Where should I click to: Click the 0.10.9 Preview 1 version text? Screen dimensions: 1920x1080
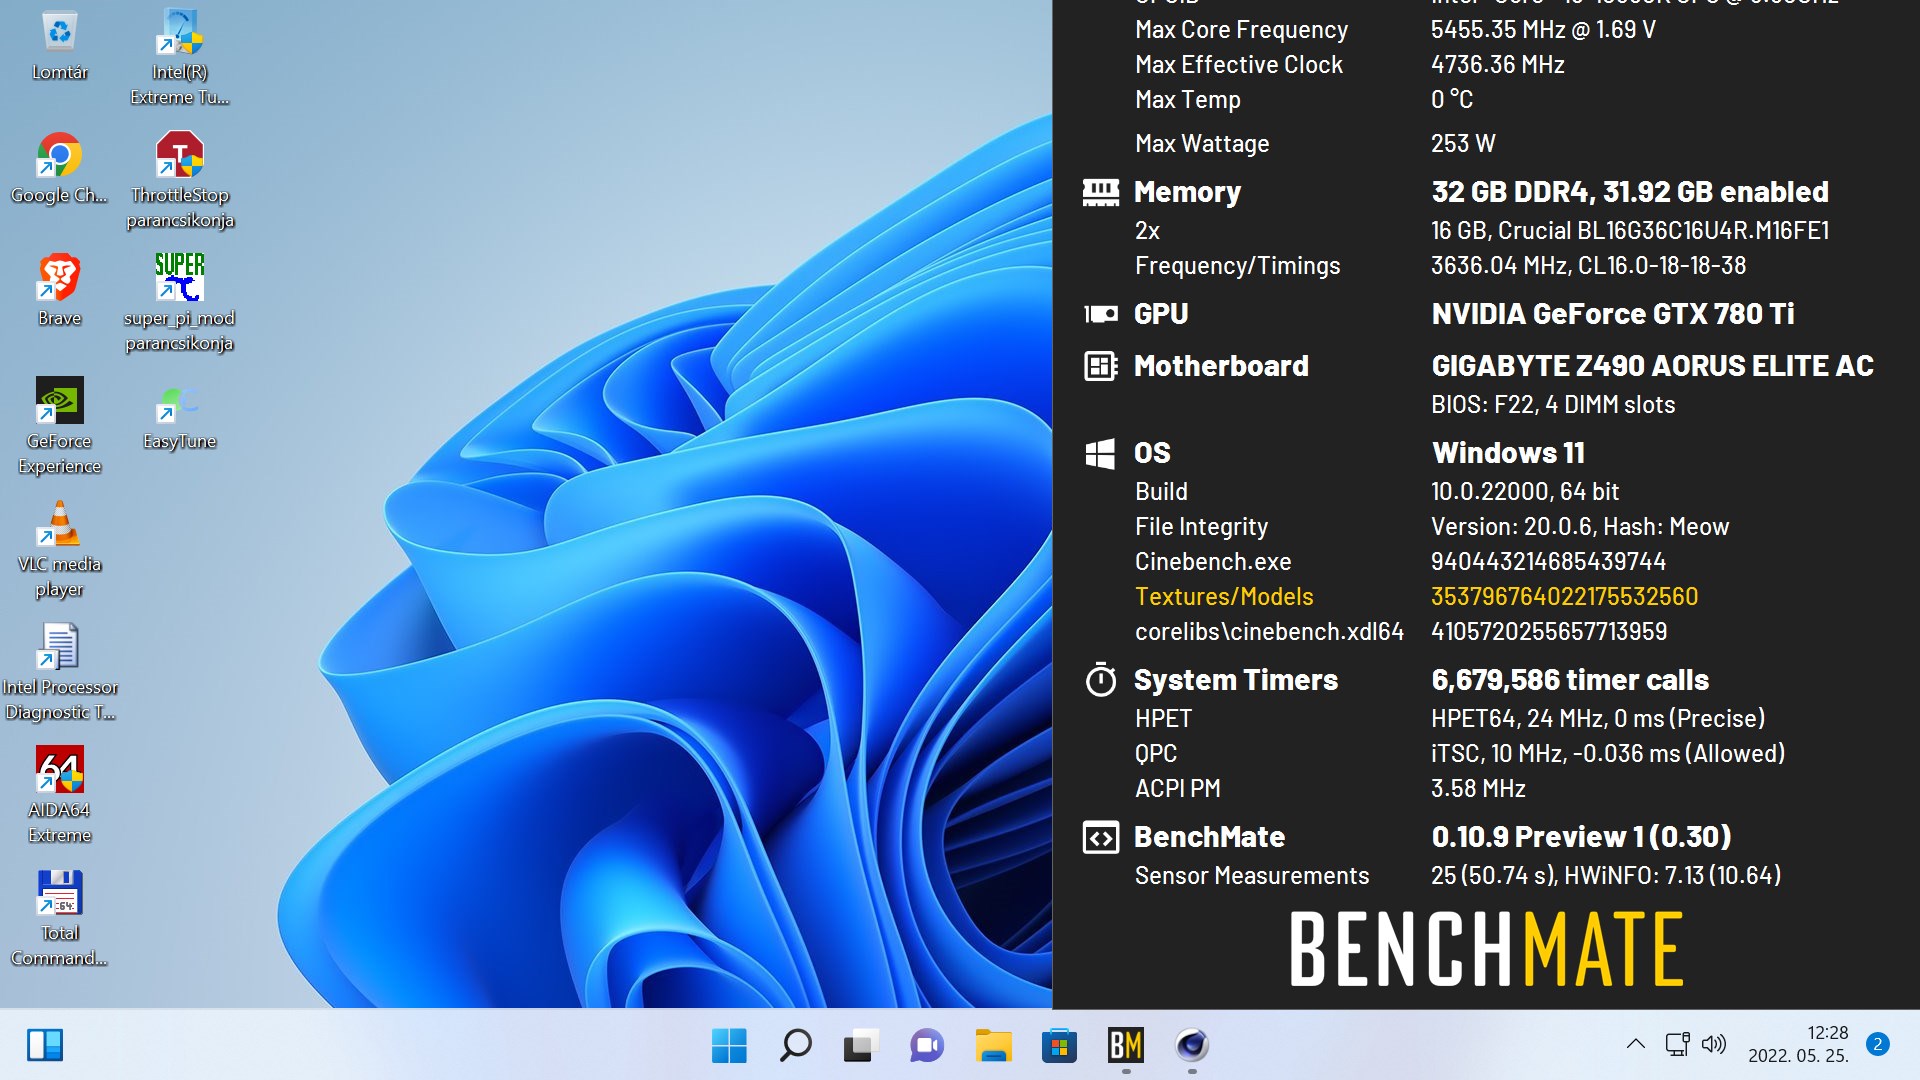tap(1582, 837)
